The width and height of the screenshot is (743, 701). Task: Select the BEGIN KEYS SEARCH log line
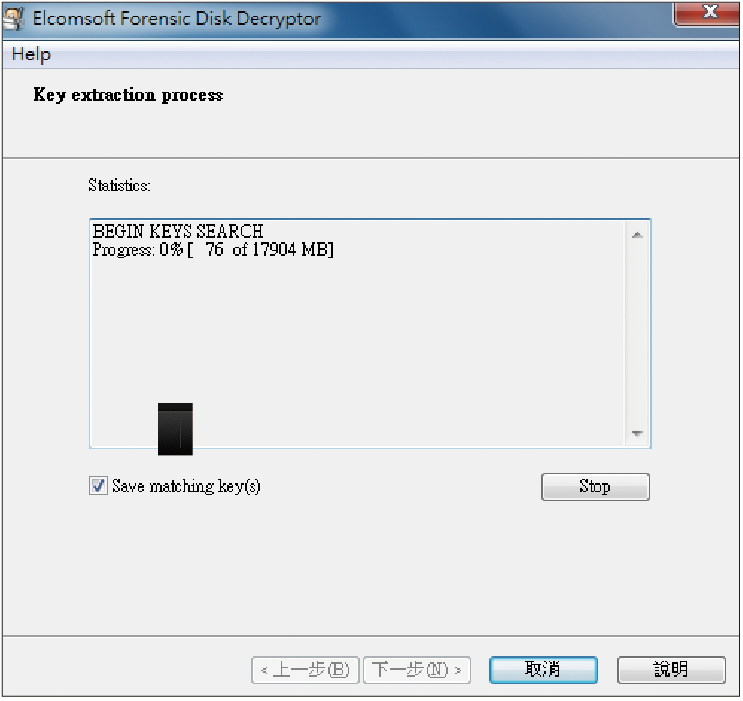(x=178, y=231)
